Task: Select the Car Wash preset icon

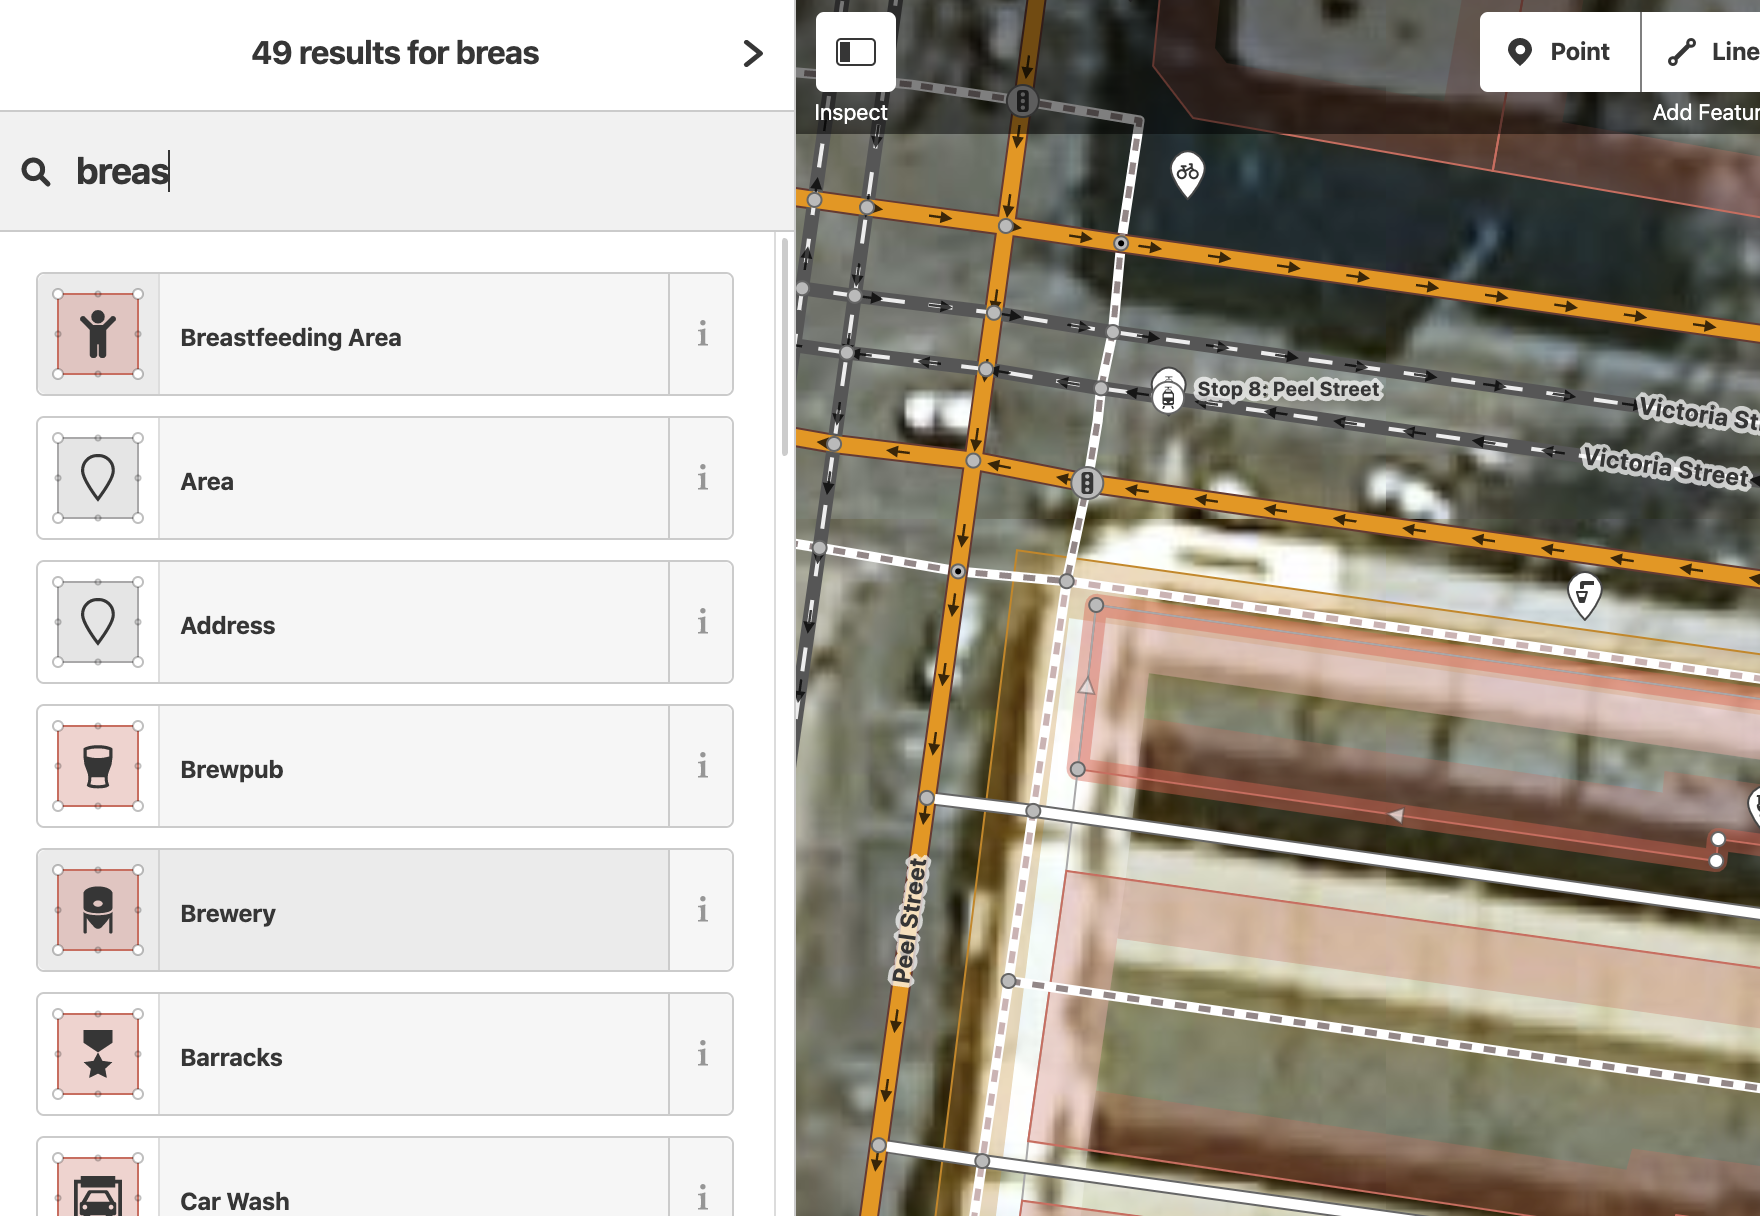Action: (x=98, y=1187)
